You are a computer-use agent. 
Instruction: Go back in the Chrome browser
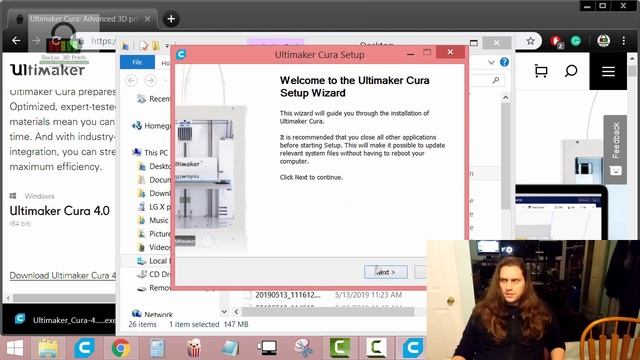coord(16,41)
